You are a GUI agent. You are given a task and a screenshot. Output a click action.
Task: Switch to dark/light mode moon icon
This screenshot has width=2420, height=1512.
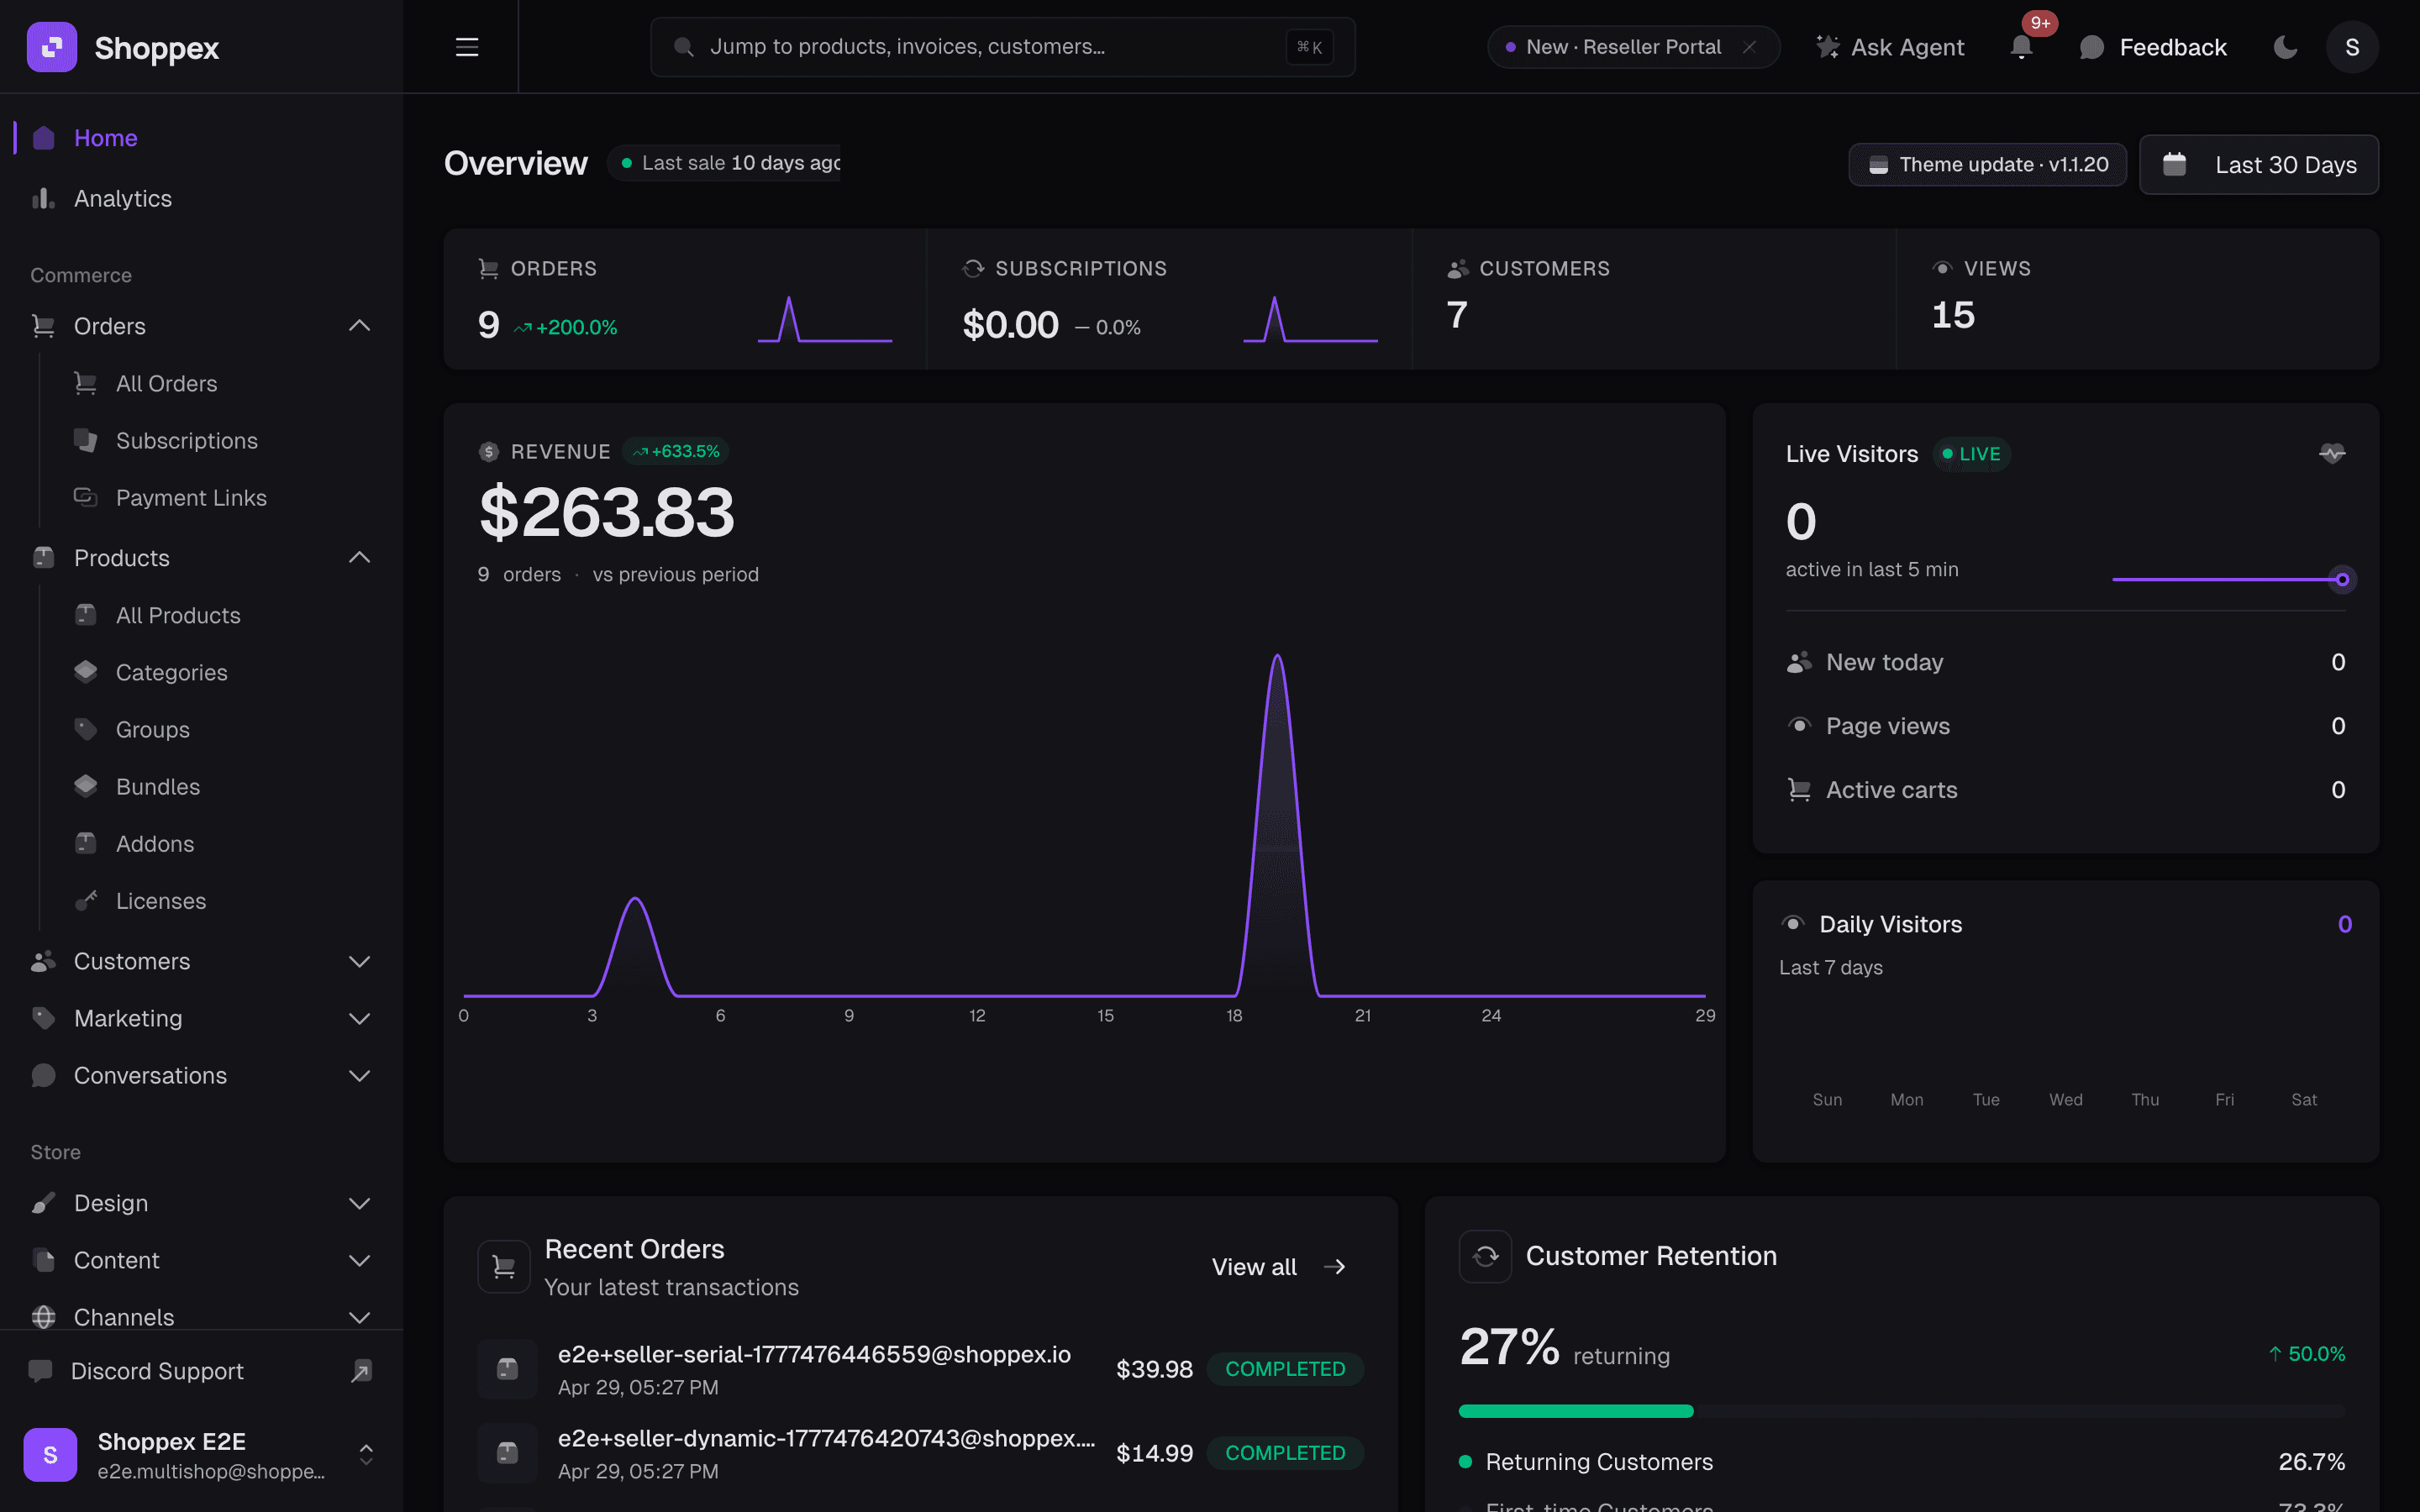[2285, 47]
